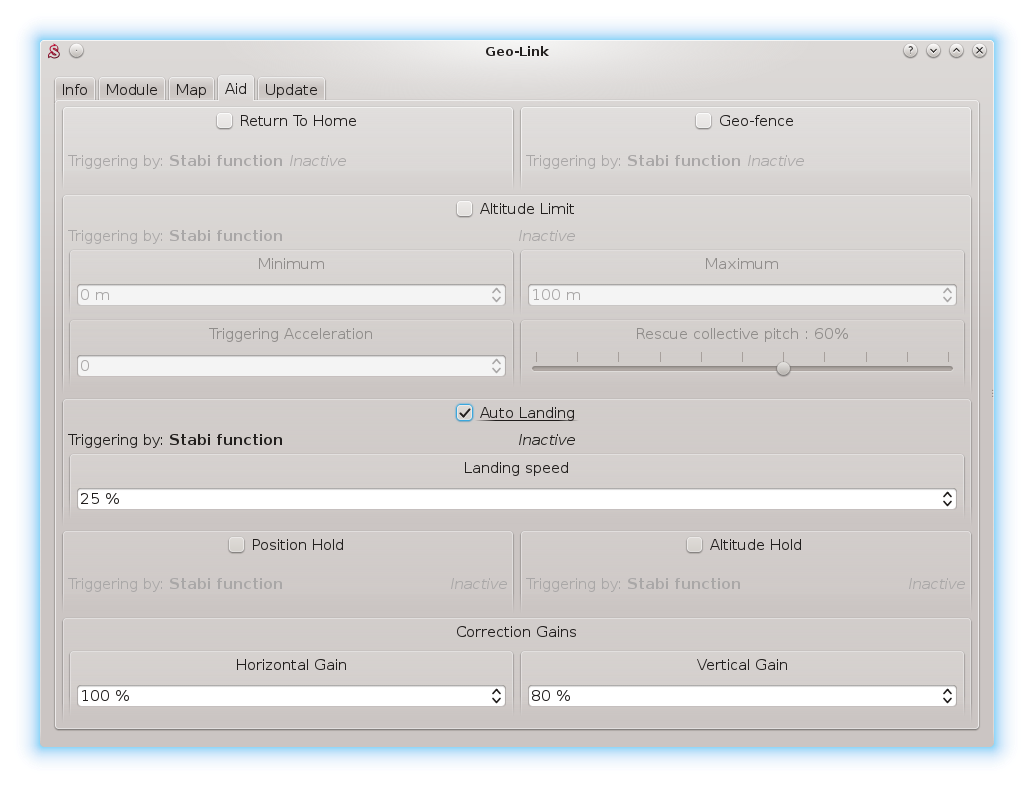The width and height of the screenshot is (1034, 787).
Task: Click the title bar up-arrow maximize button
Action: pyautogui.click(x=956, y=51)
